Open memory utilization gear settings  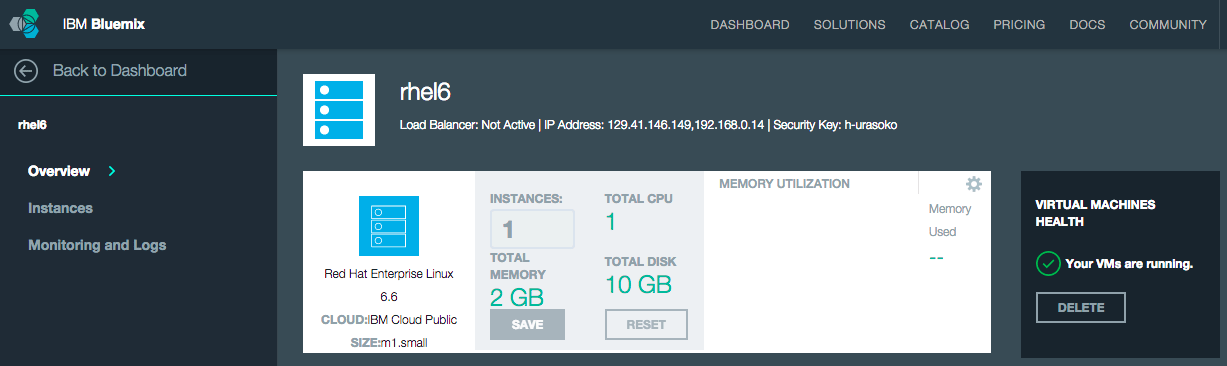point(973,184)
